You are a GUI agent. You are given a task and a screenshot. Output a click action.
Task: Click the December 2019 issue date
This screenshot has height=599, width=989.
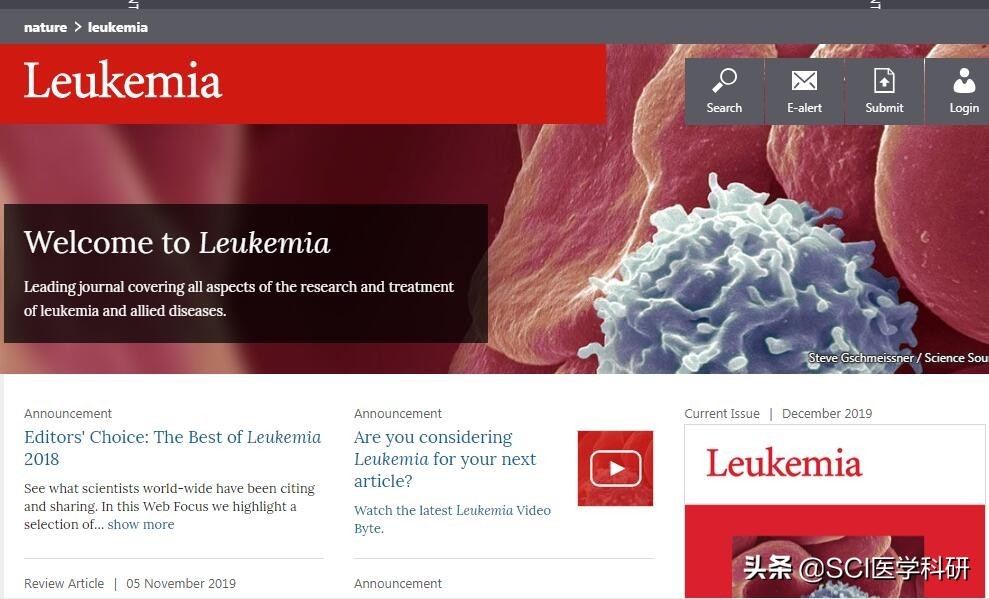[x=827, y=414]
